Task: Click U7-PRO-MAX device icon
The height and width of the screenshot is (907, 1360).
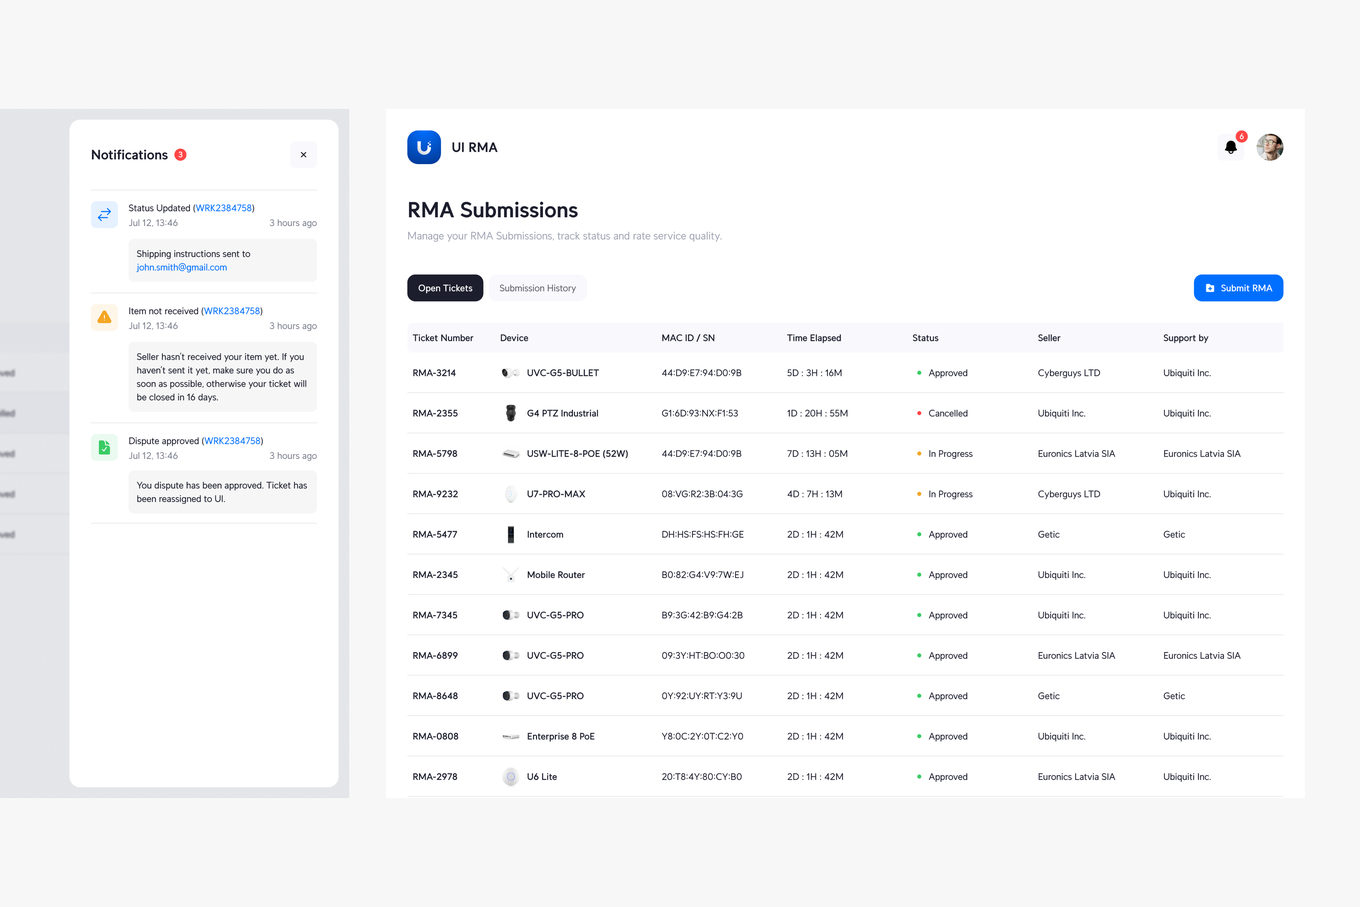Action: tap(510, 494)
